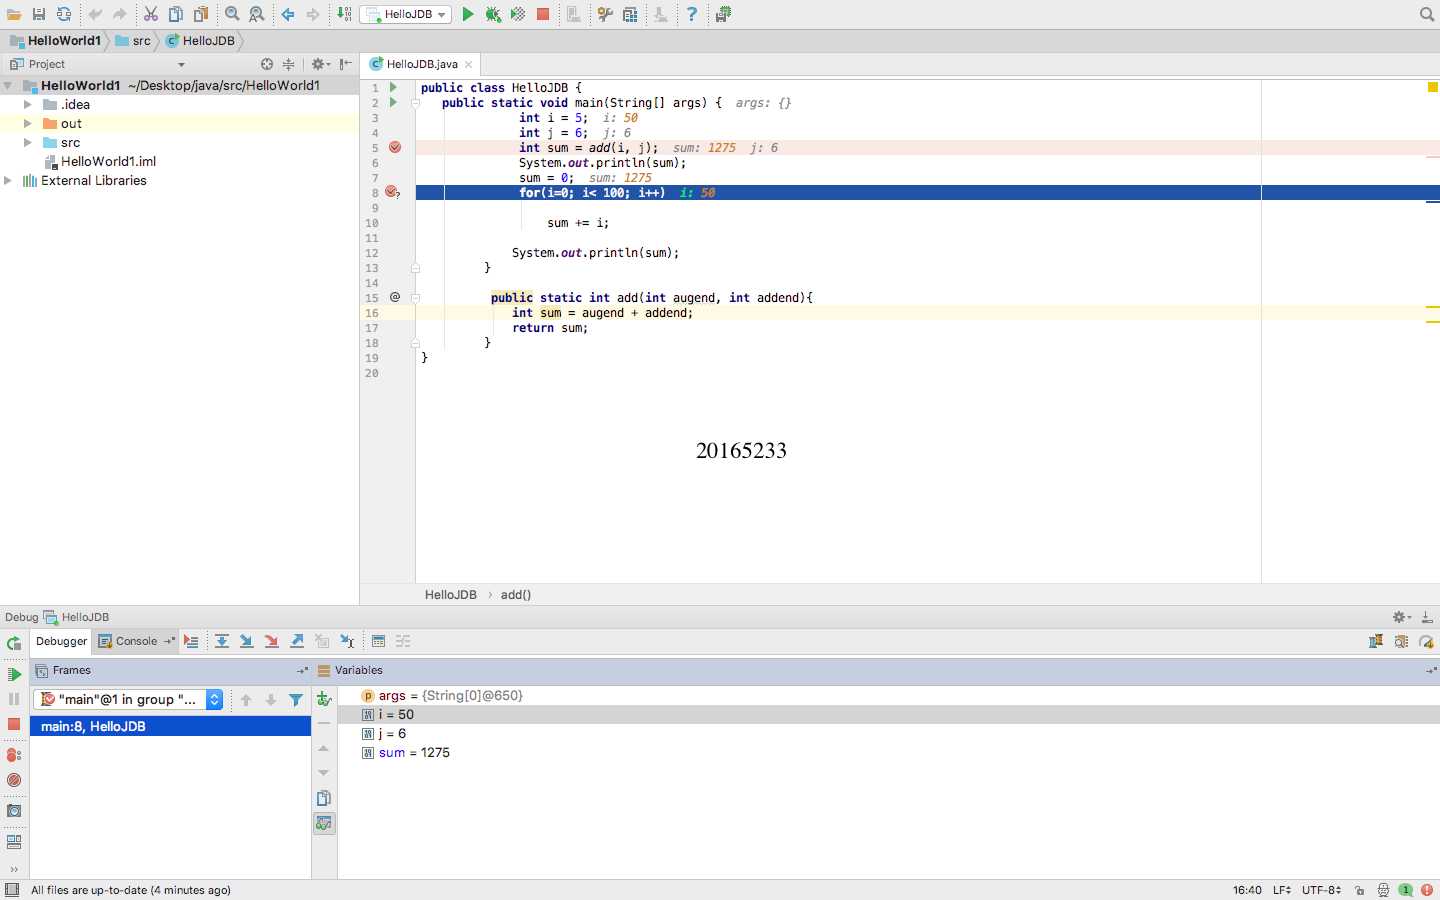
Task: Click the Find magnifier icon
Action: pos(232,14)
